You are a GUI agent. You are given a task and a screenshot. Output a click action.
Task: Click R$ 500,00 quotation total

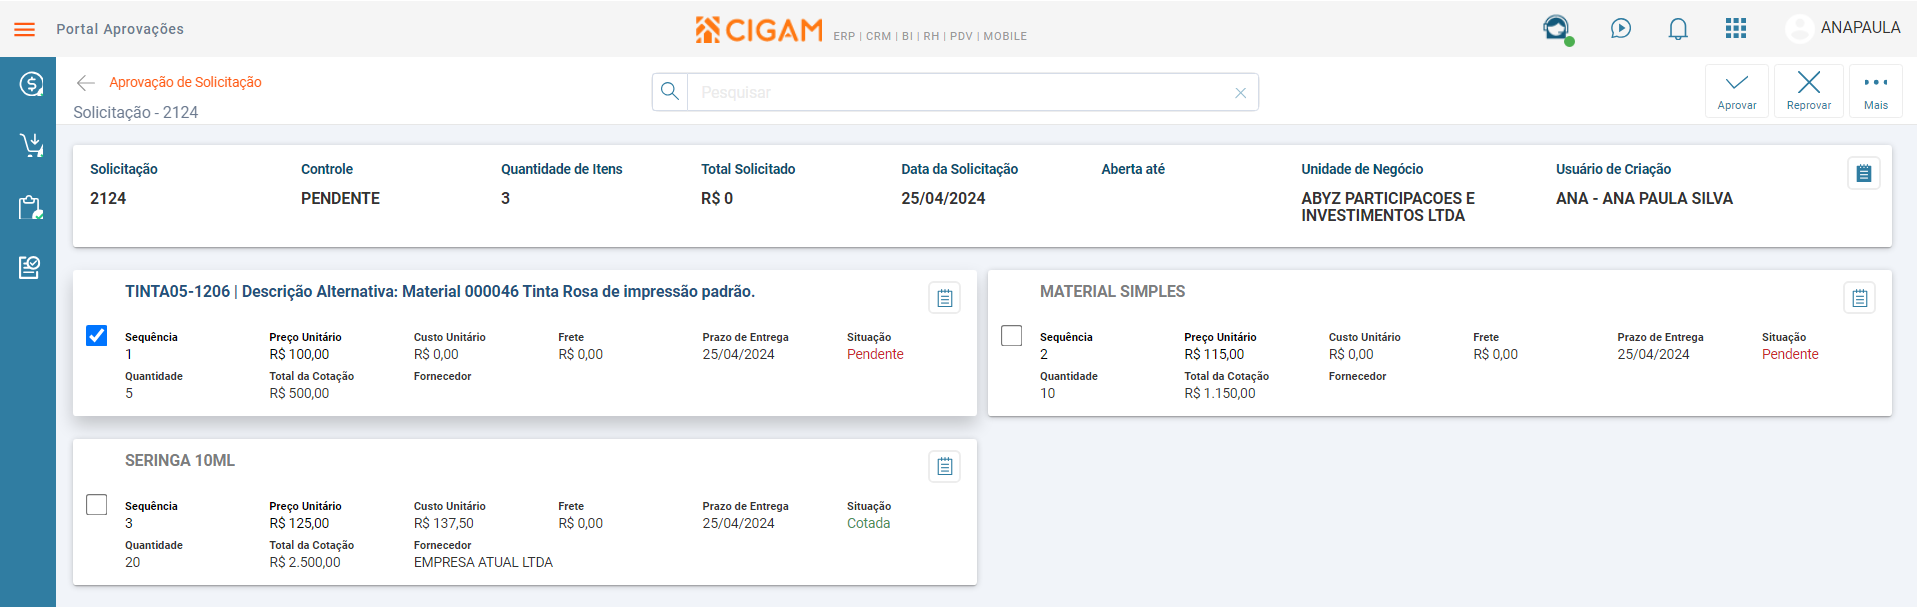point(299,393)
